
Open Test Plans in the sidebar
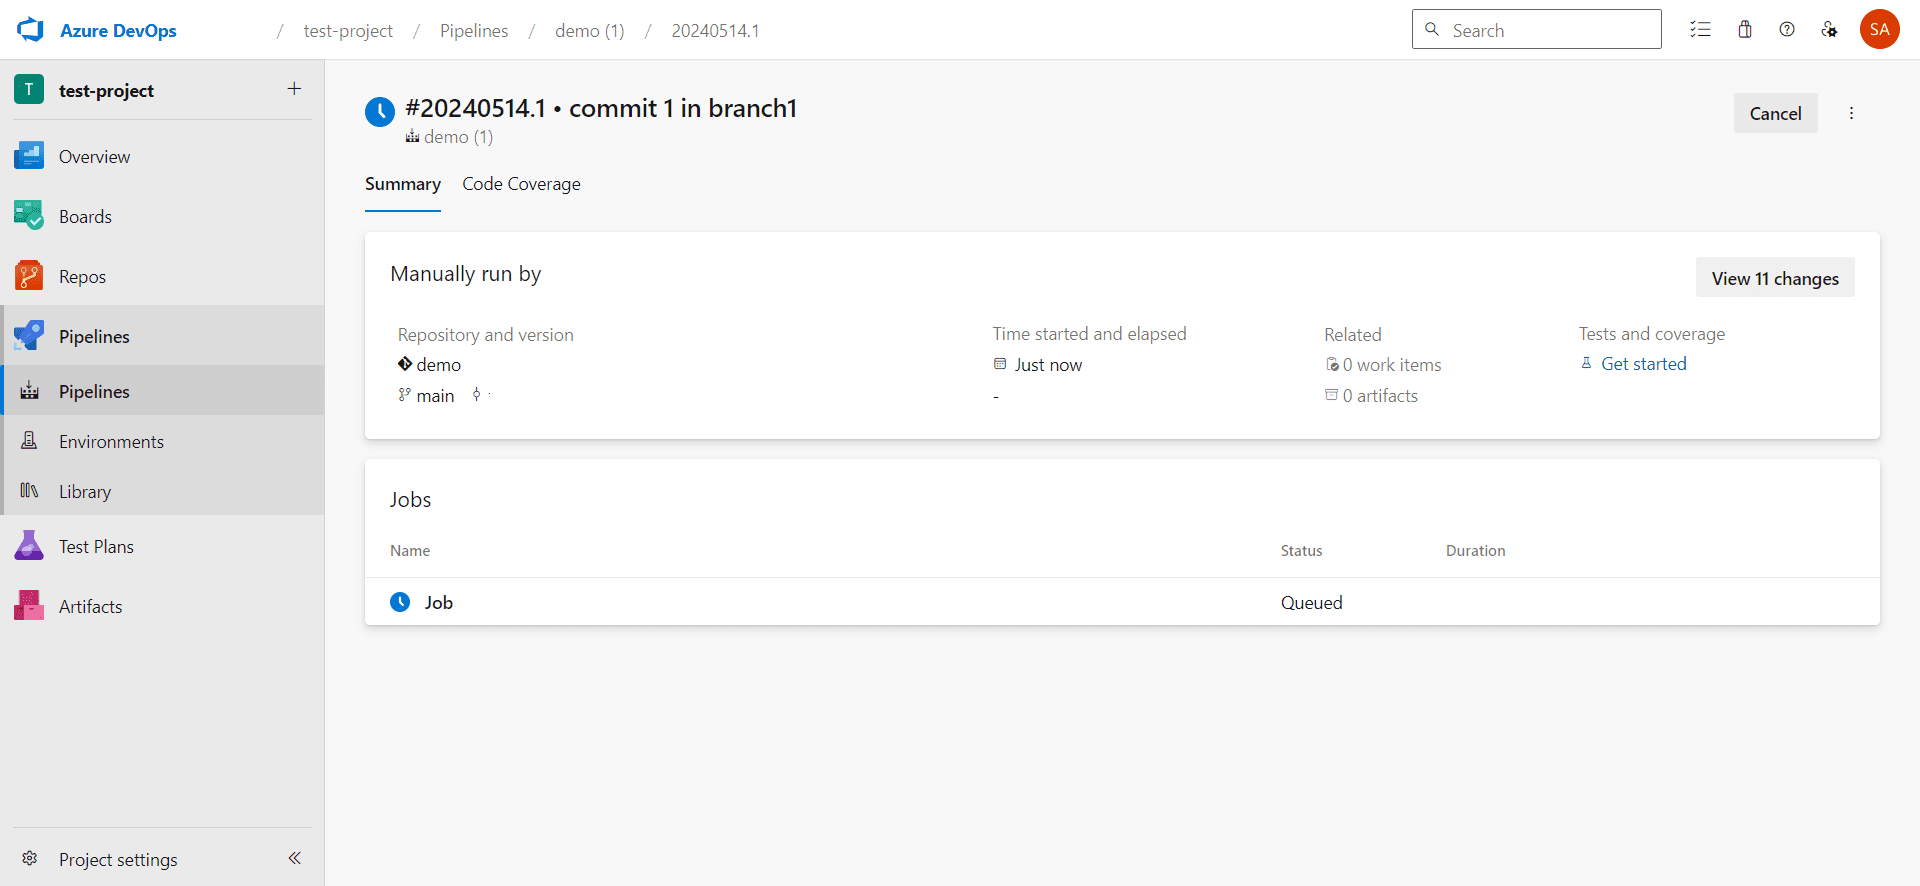click(96, 547)
